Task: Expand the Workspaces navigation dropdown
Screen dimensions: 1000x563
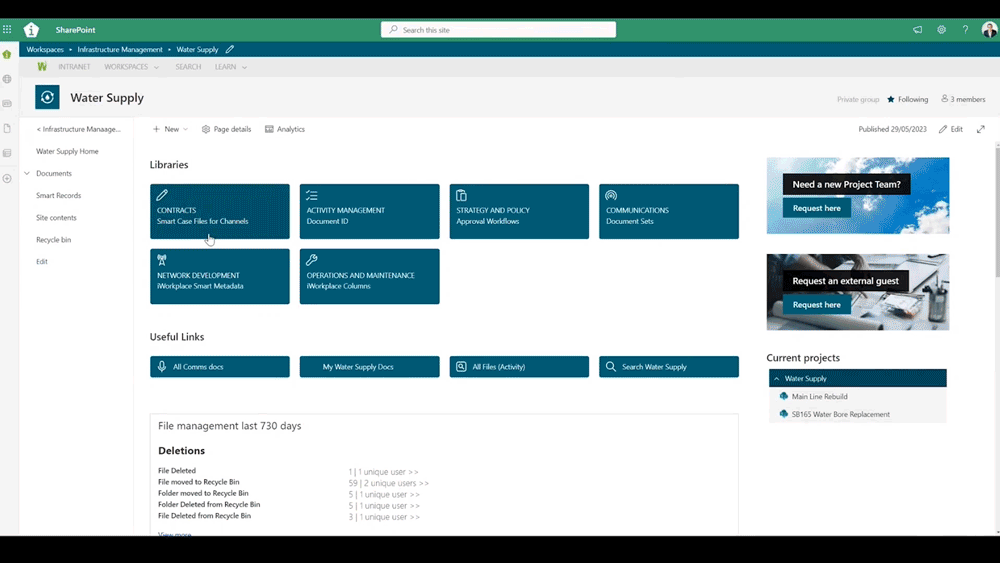Action: 132,67
